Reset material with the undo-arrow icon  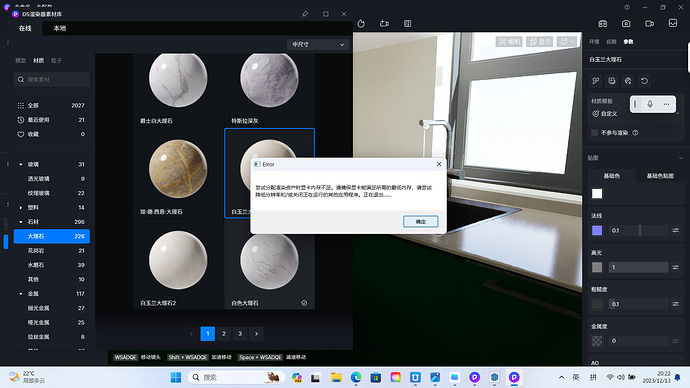point(644,81)
